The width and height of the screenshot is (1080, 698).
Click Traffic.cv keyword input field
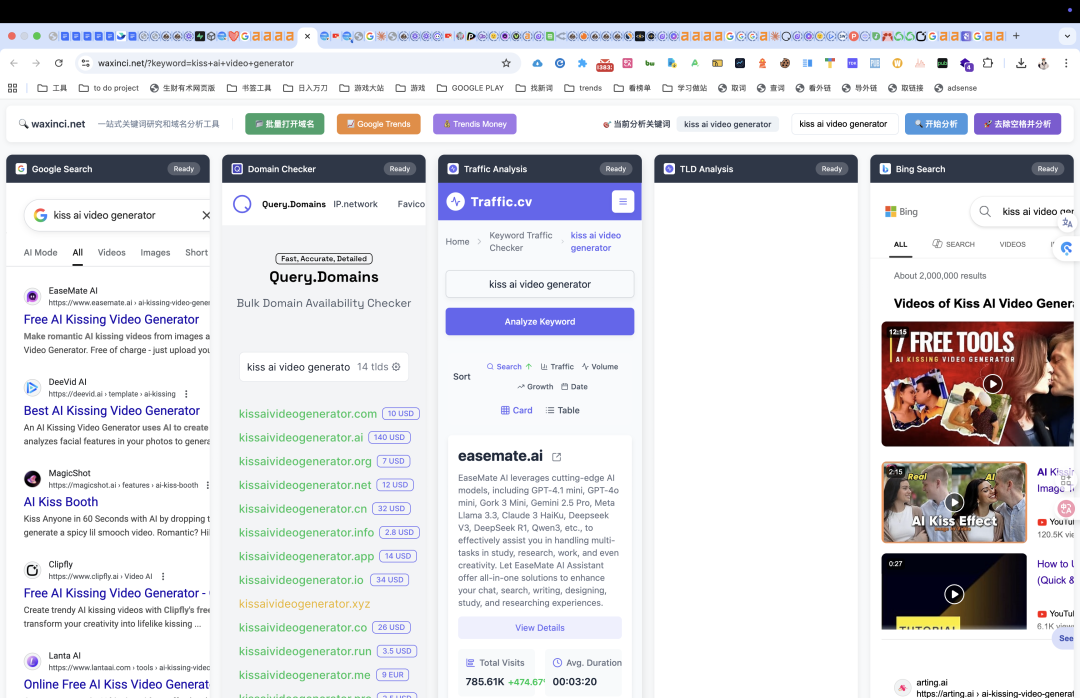point(539,284)
